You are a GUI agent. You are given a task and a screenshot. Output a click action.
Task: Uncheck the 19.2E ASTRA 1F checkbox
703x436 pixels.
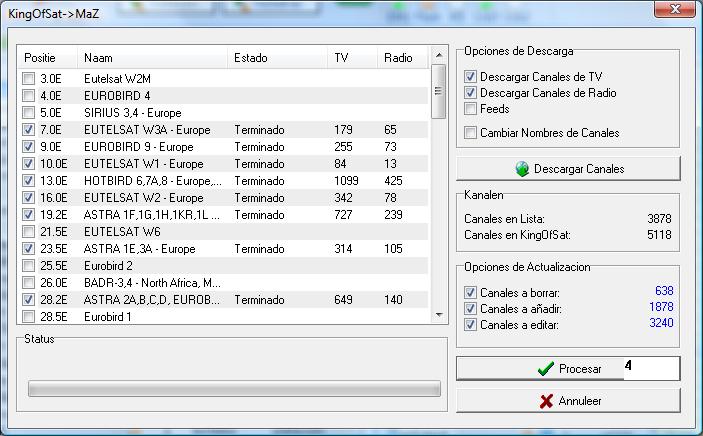28,215
